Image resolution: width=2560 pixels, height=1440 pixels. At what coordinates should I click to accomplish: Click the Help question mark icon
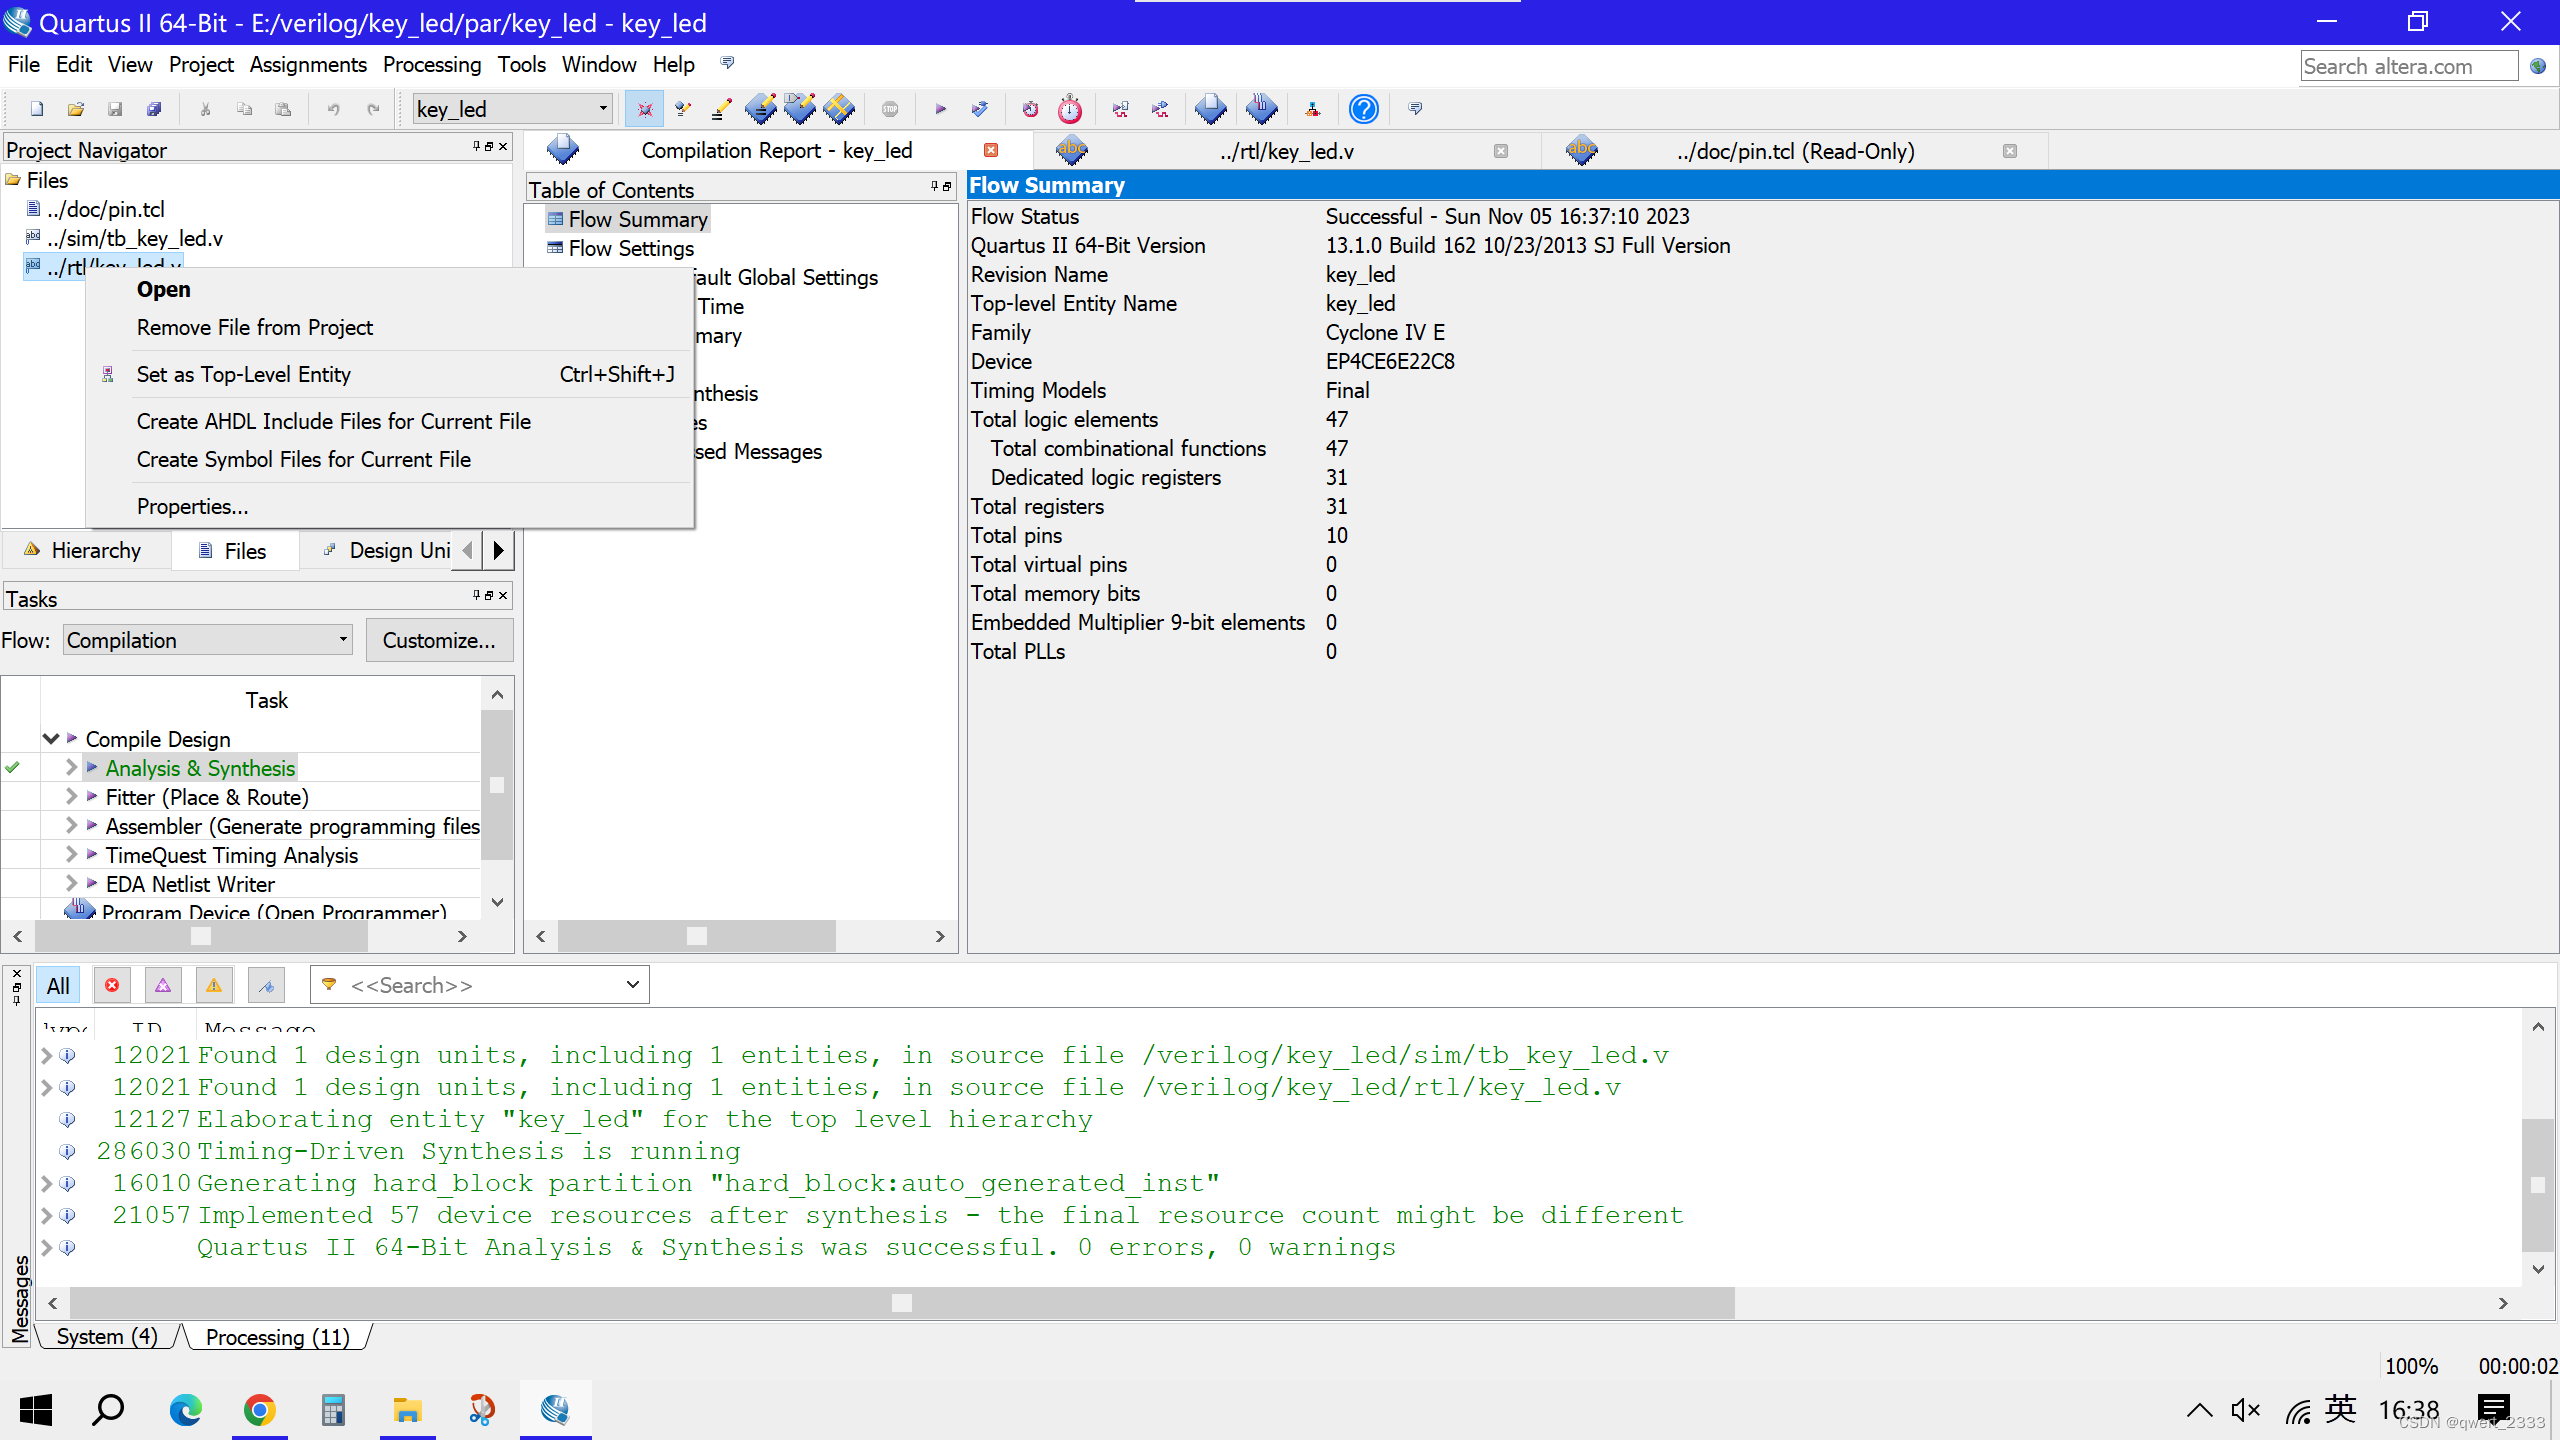(x=1363, y=109)
